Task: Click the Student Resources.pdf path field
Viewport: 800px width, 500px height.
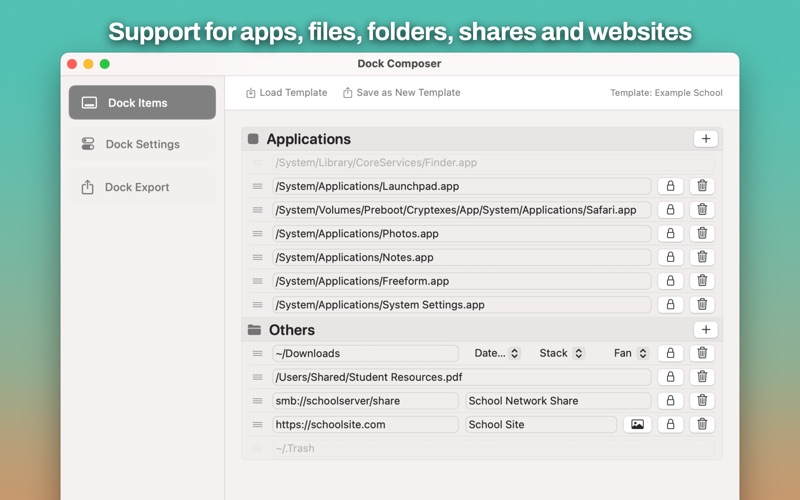Action: [462, 377]
